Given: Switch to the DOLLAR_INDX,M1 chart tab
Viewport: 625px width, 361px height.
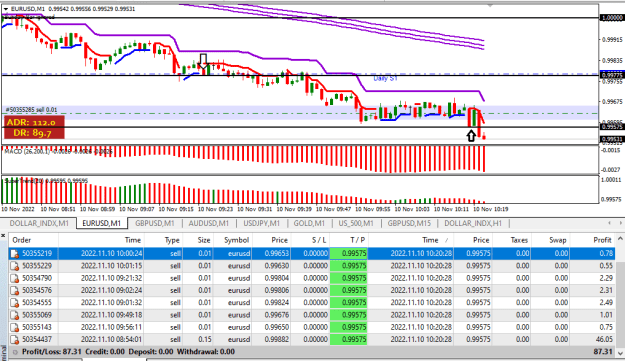Looking at the screenshot, I should (39, 224).
